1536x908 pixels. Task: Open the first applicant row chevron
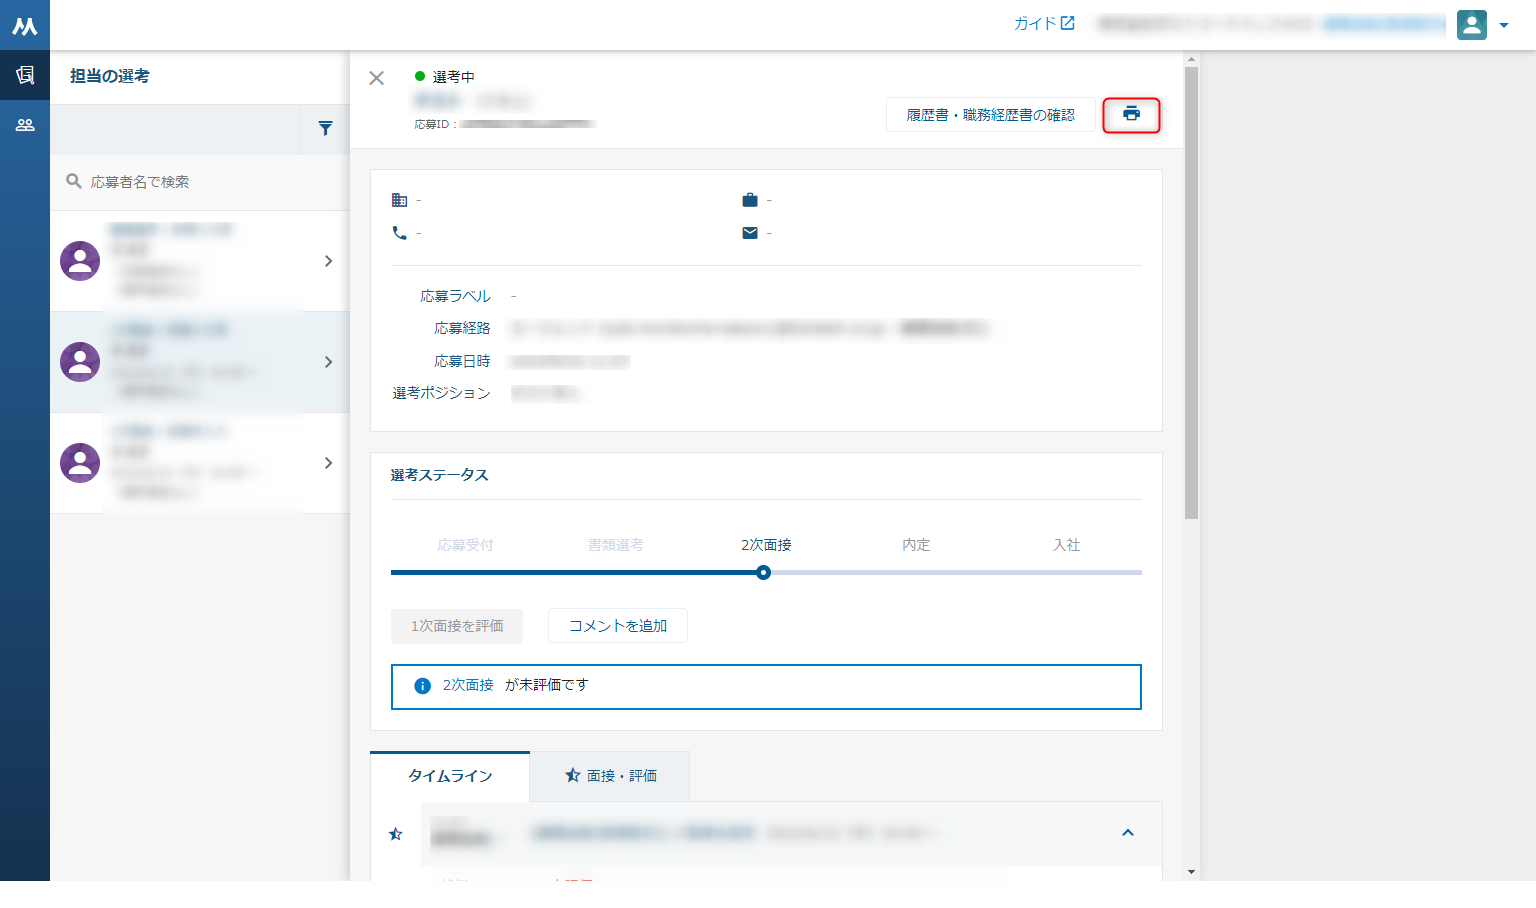[328, 261]
